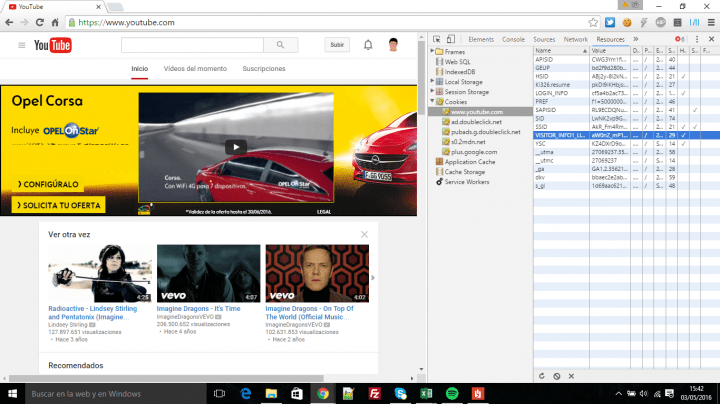
Task: Open Windows Task View icon
Action: [219, 393]
